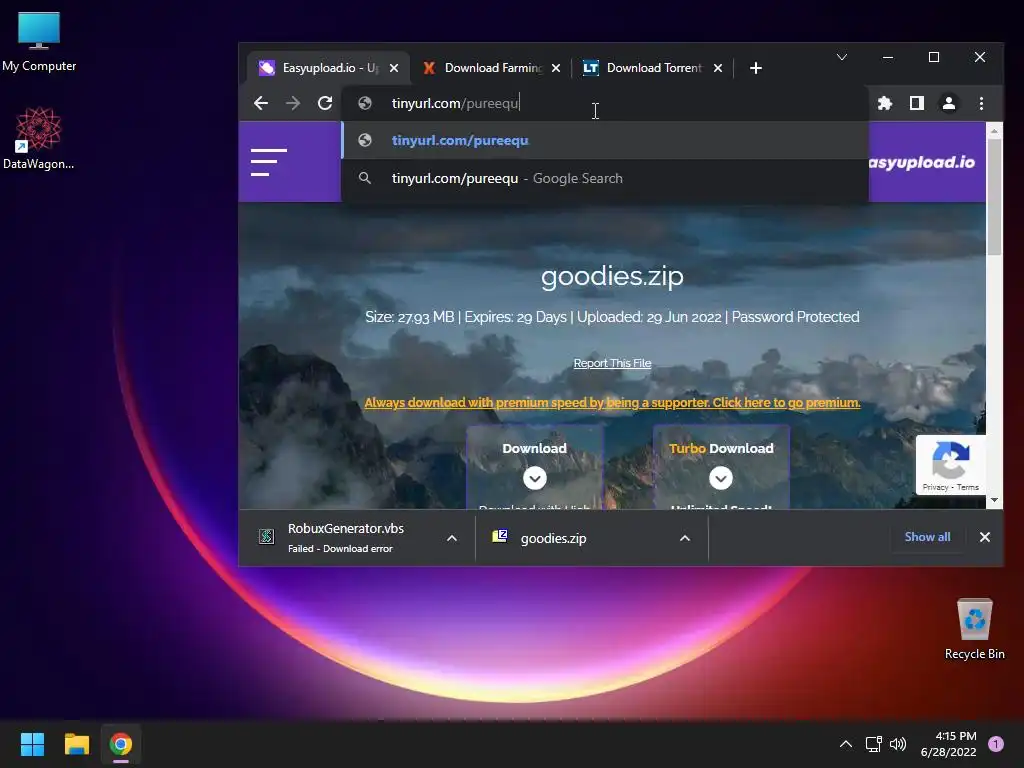This screenshot has height=768, width=1024.
Task: Click the volume tray icon
Action: point(898,744)
